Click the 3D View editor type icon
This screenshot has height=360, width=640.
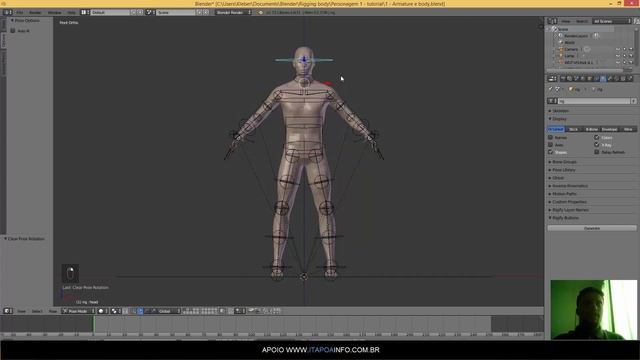[x=8, y=311]
